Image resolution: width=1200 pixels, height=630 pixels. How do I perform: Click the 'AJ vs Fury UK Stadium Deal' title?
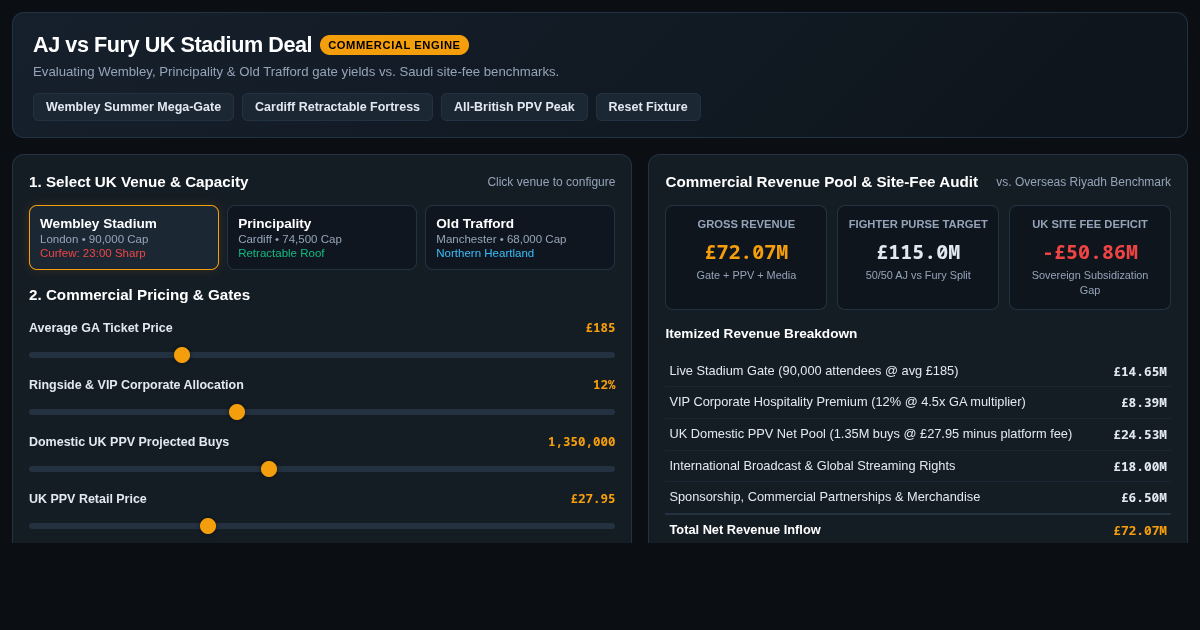(x=172, y=45)
